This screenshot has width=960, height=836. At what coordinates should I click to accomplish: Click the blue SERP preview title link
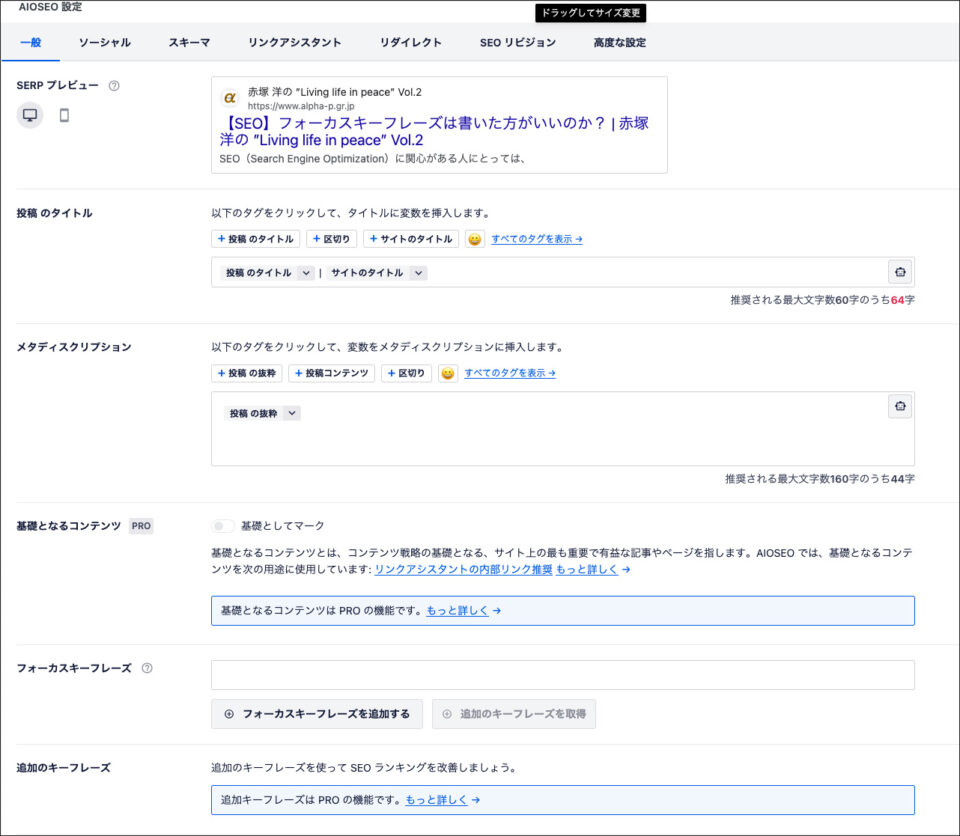click(x=434, y=131)
